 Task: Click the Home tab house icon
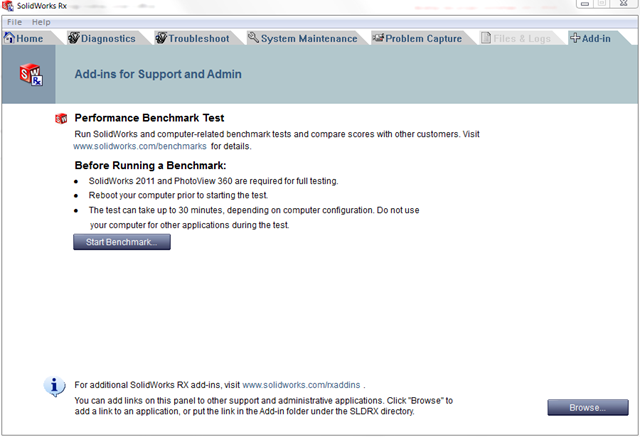(x=9, y=38)
